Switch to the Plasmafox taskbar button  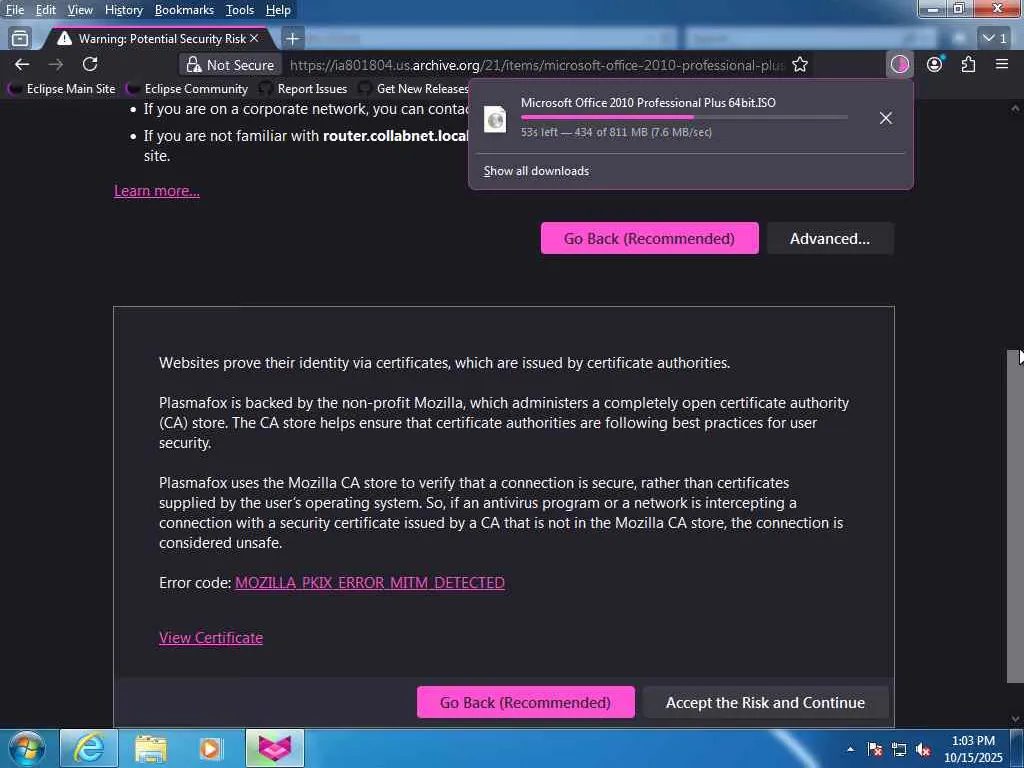(275, 748)
